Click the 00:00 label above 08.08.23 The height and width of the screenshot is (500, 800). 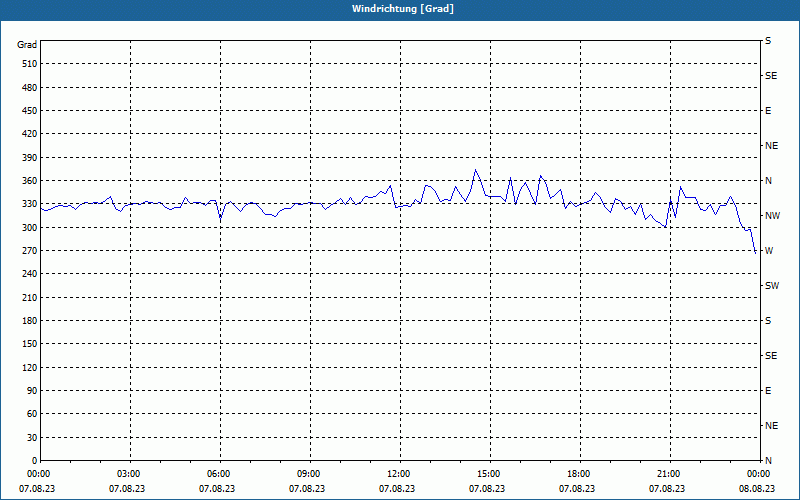click(759, 474)
